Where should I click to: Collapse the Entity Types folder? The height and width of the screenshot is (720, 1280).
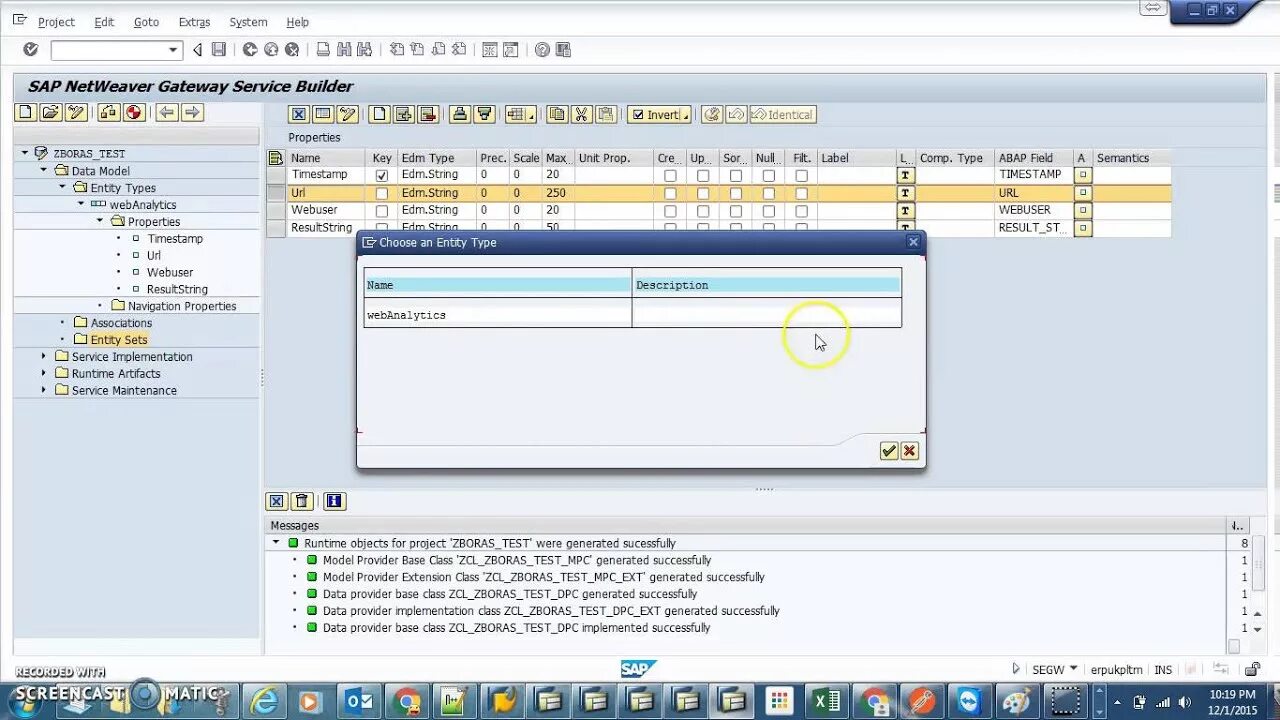click(62, 187)
